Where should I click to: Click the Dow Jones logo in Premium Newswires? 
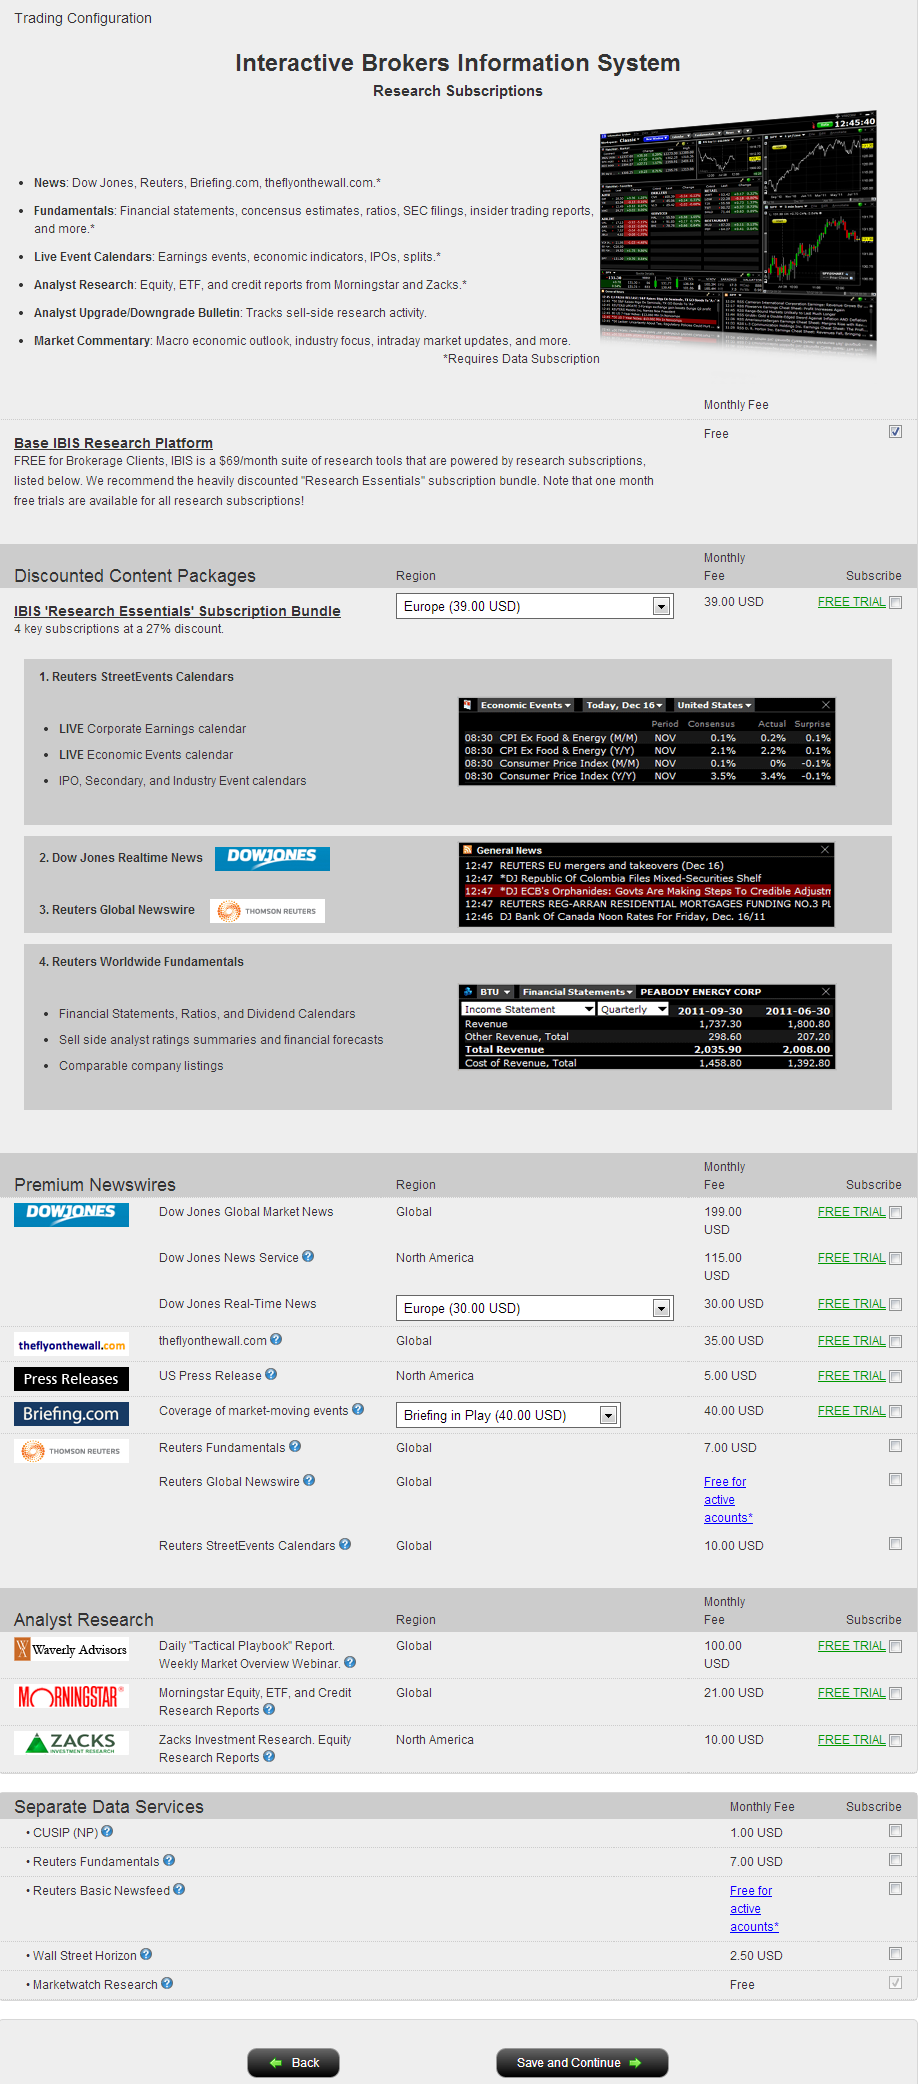click(71, 1214)
